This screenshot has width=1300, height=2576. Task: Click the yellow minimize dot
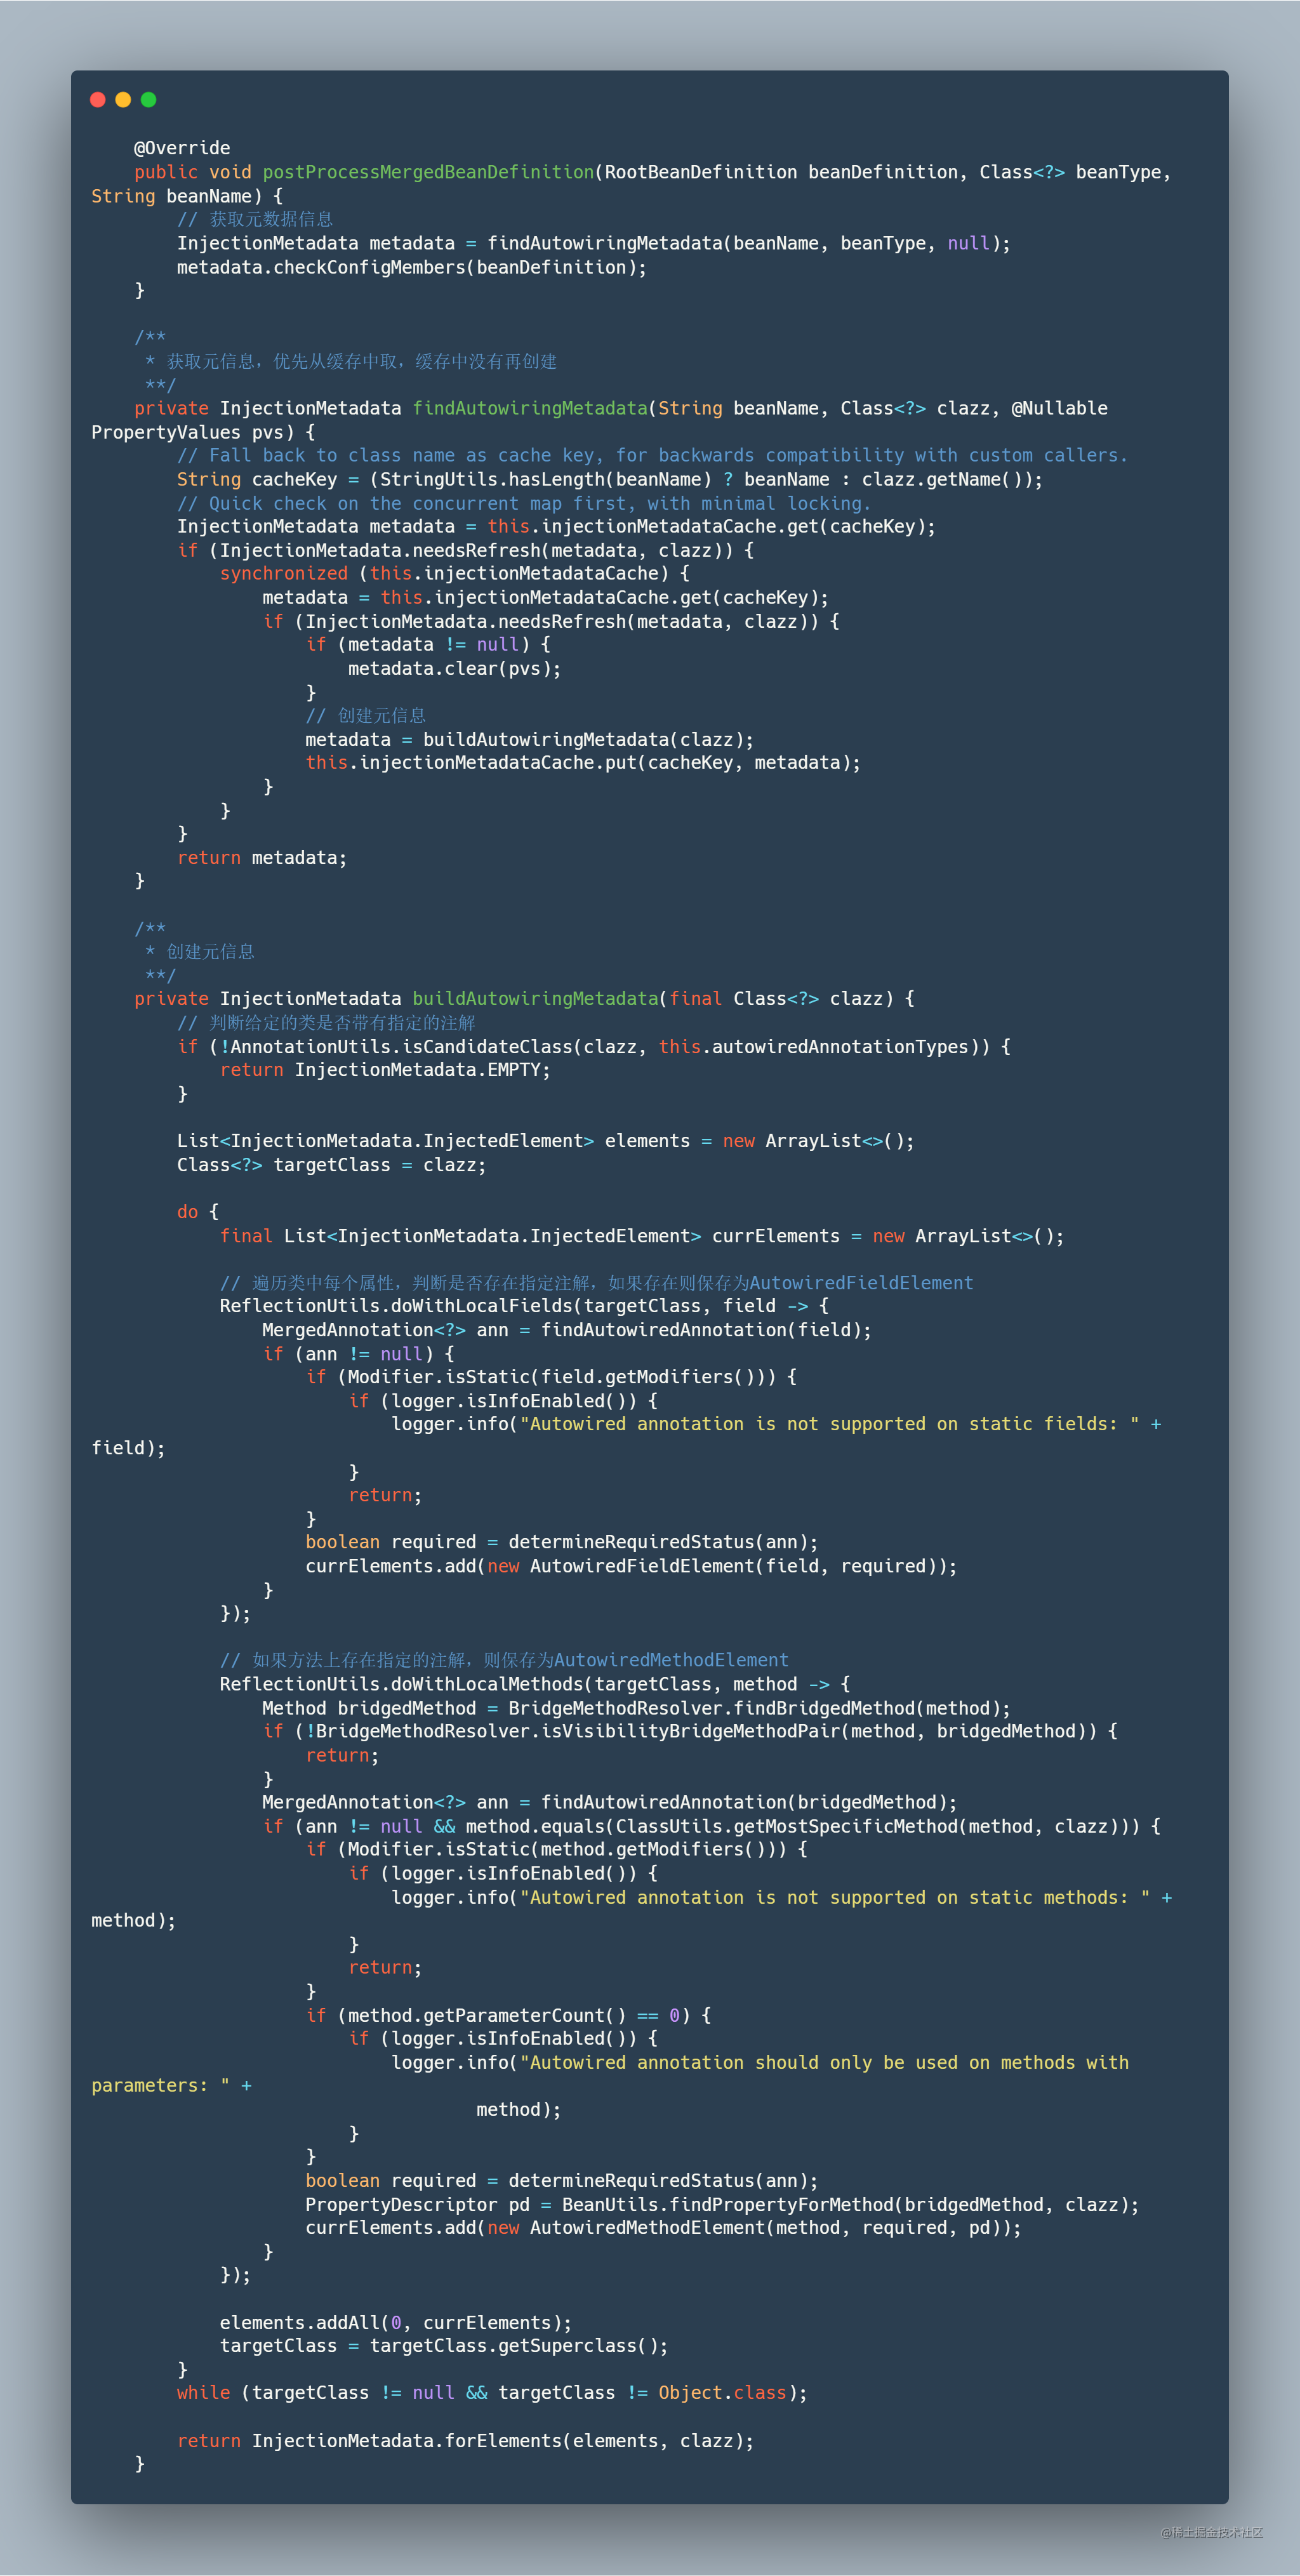tap(123, 99)
